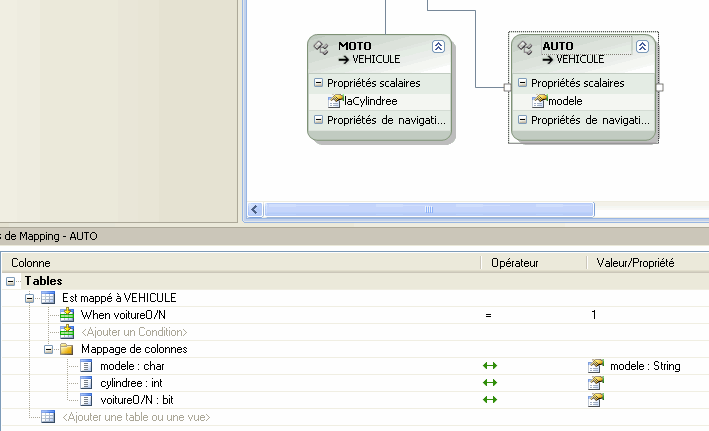This screenshot has width=709, height=431.
Task: Click the inheritance arrow icon under MOTO
Action: click(344, 59)
